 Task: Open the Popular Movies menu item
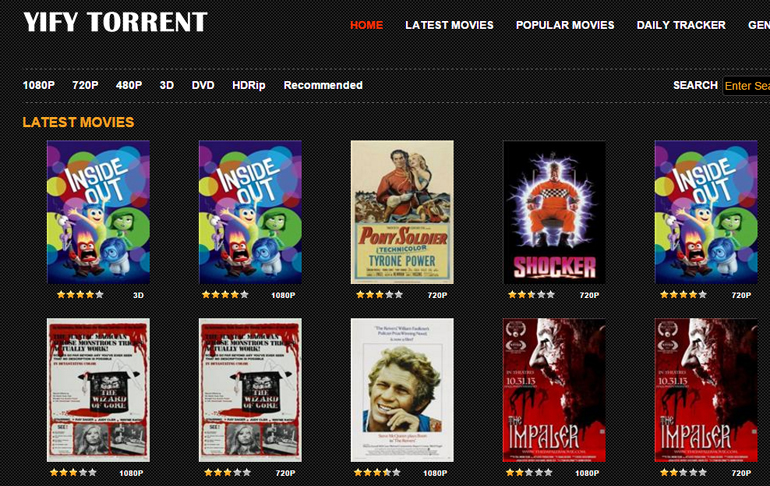pyautogui.click(x=565, y=25)
